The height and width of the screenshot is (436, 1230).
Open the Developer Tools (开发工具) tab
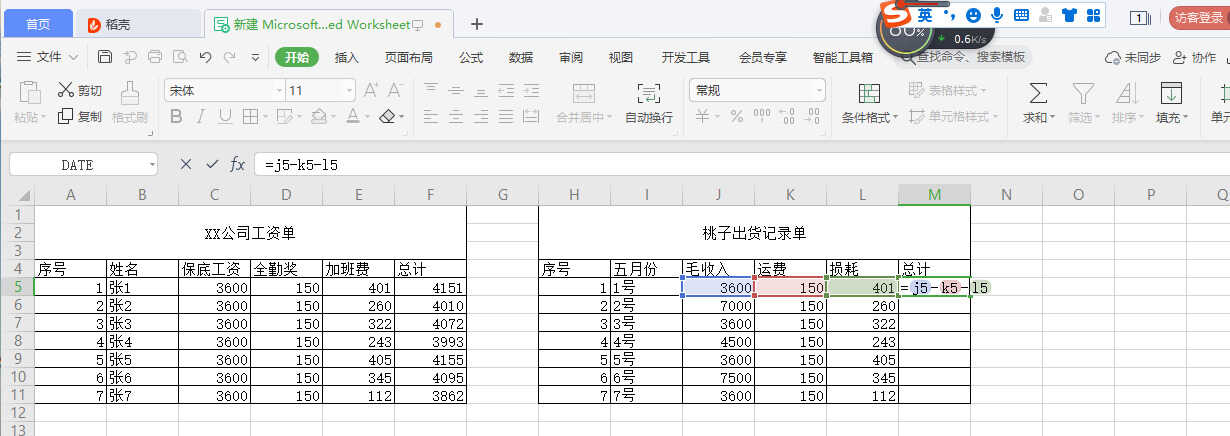tap(686, 57)
